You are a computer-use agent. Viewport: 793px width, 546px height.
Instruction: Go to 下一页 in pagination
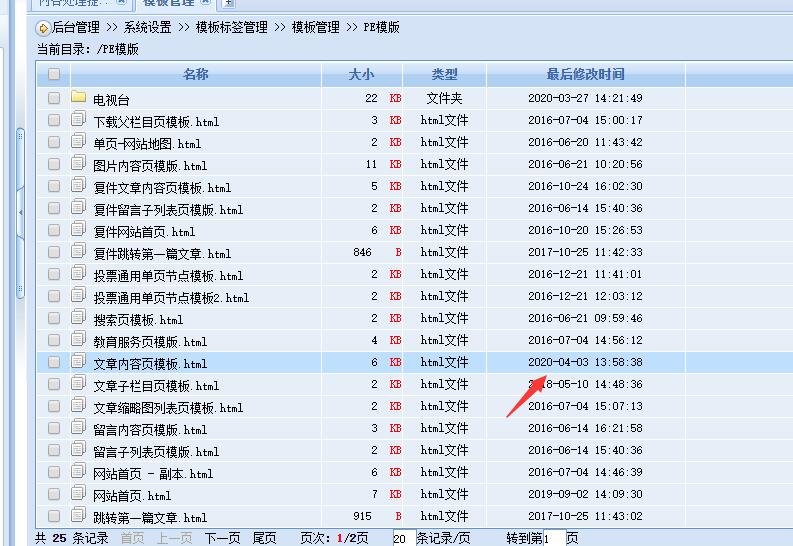222,538
